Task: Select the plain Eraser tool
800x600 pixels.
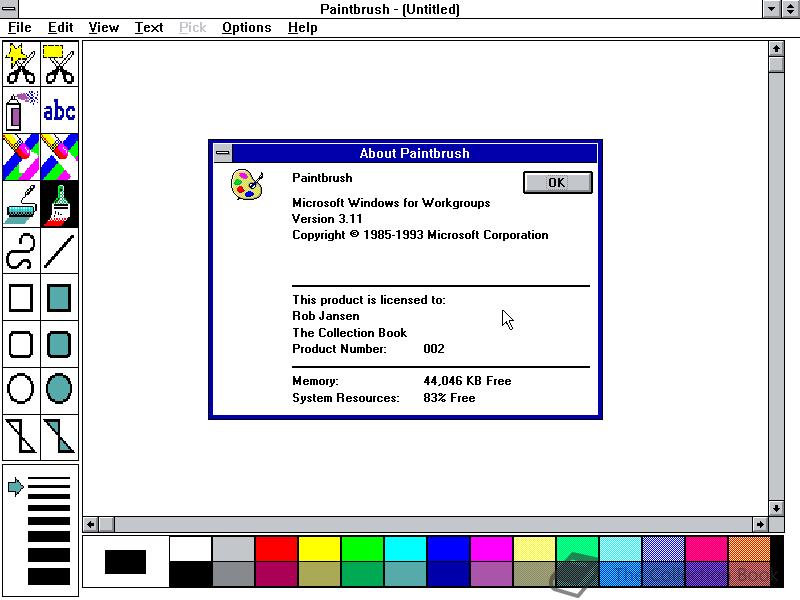Action: 60,157
